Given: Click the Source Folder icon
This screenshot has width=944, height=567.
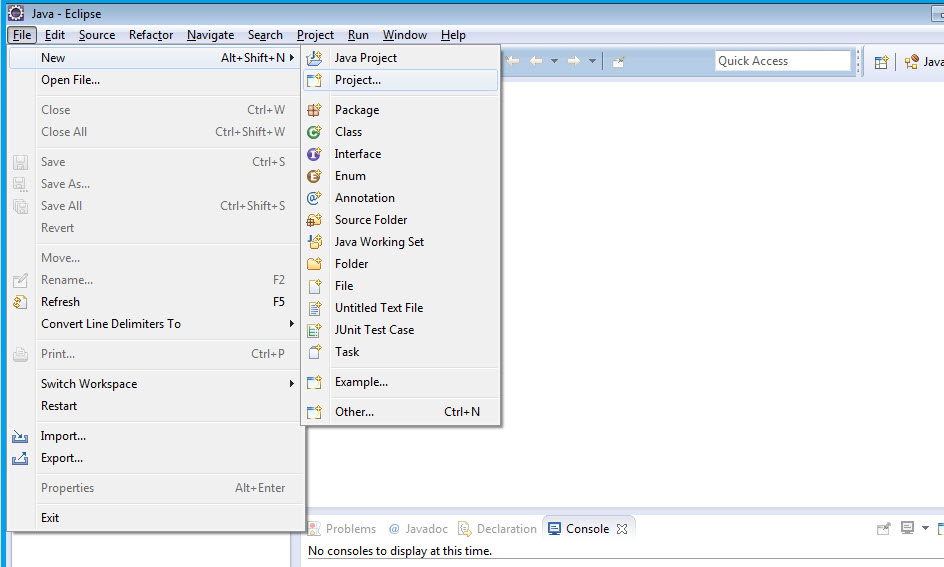Looking at the screenshot, I should point(314,220).
